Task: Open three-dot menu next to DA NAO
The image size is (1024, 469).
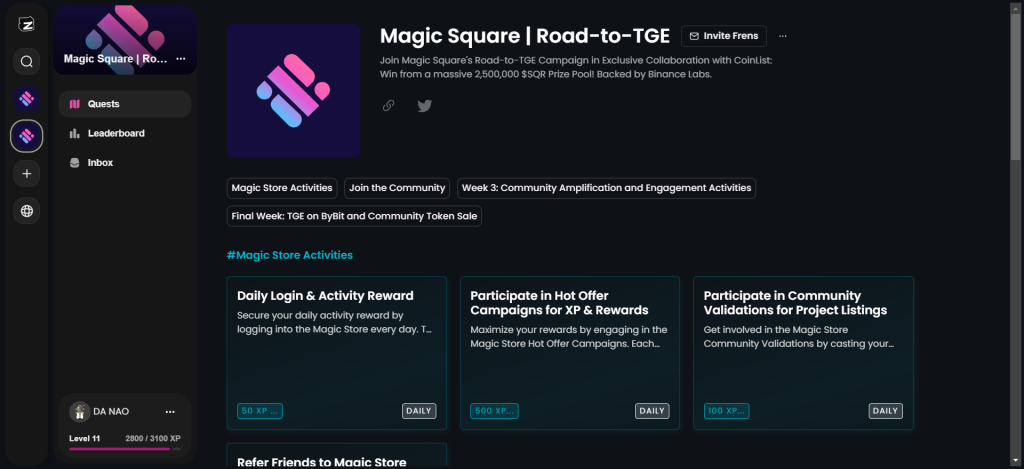Action: (170, 411)
